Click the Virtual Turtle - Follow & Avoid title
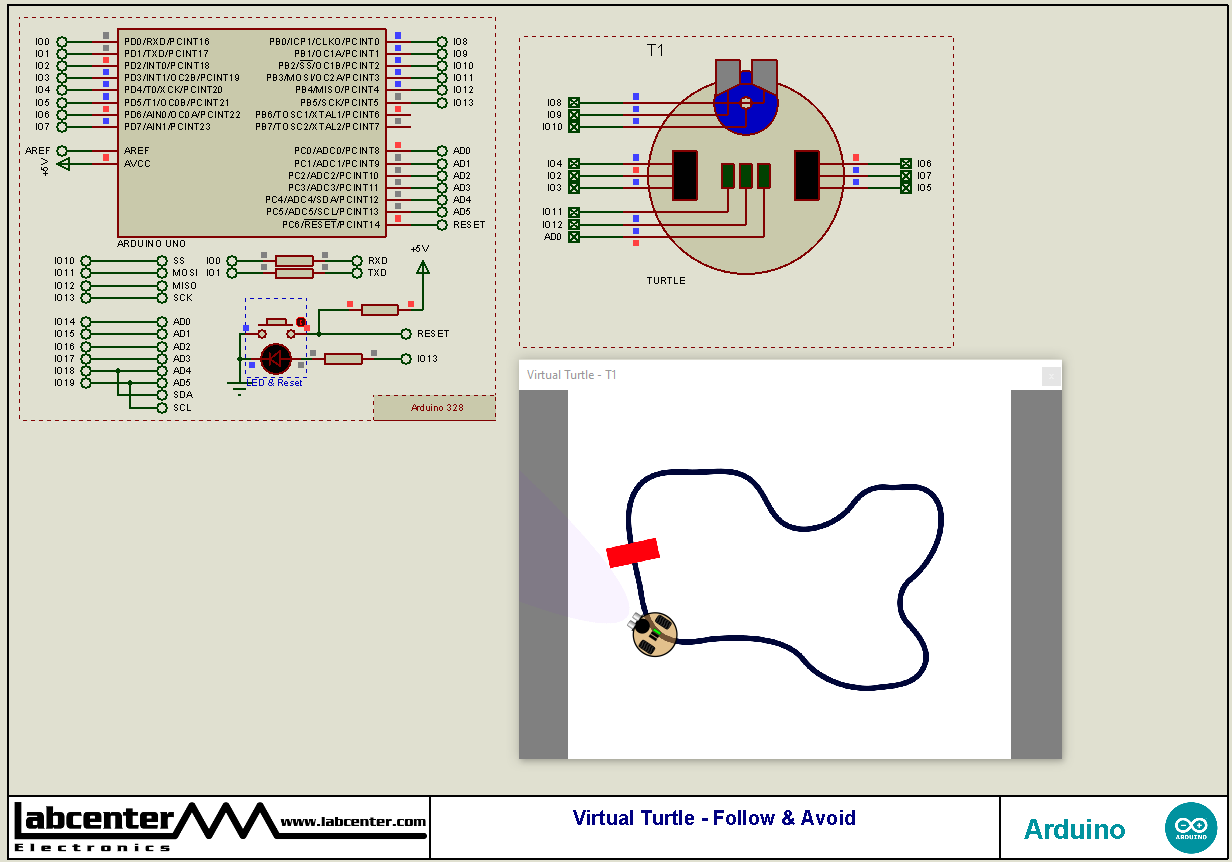 coord(714,818)
